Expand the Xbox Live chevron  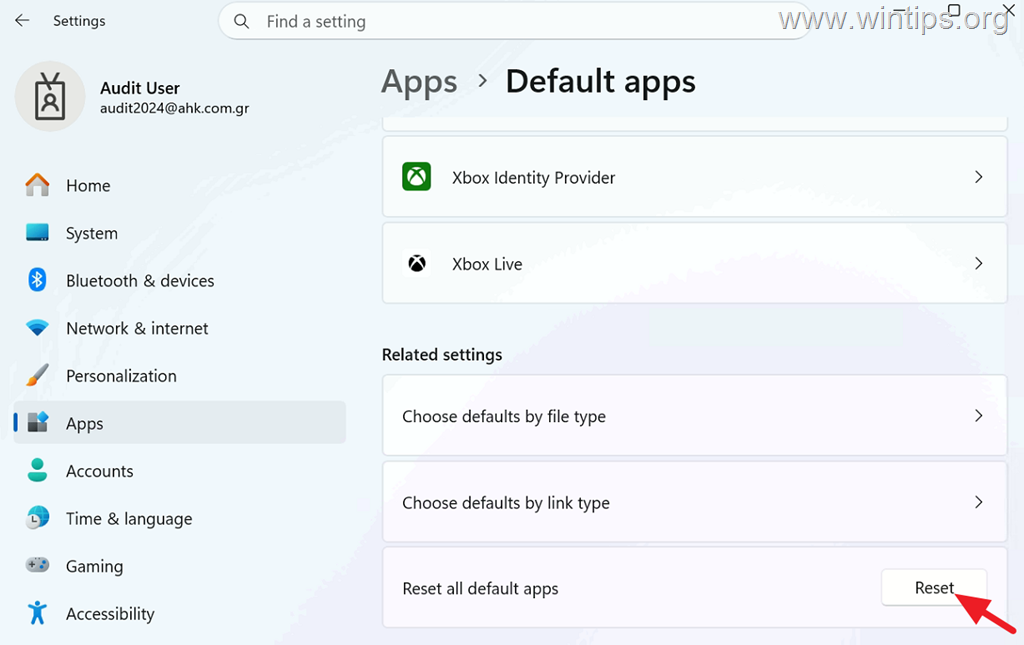coord(978,263)
